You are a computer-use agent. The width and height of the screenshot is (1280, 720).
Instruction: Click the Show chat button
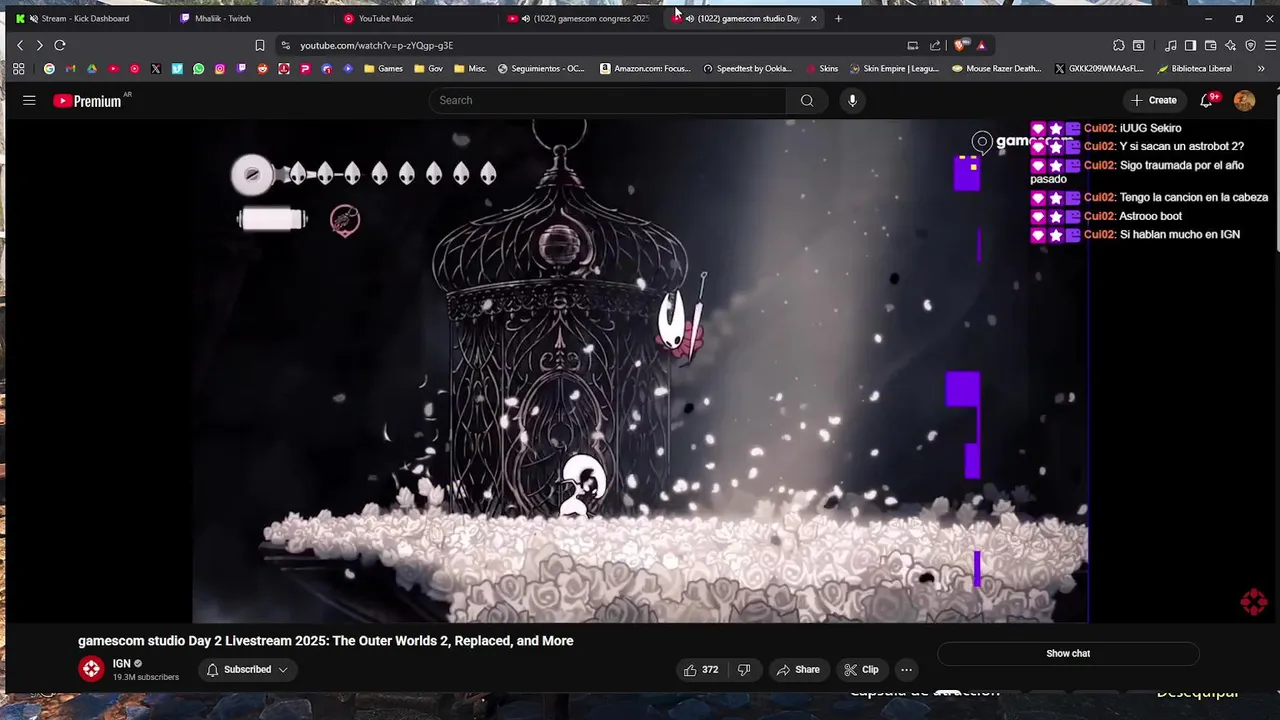coord(1068,654)
